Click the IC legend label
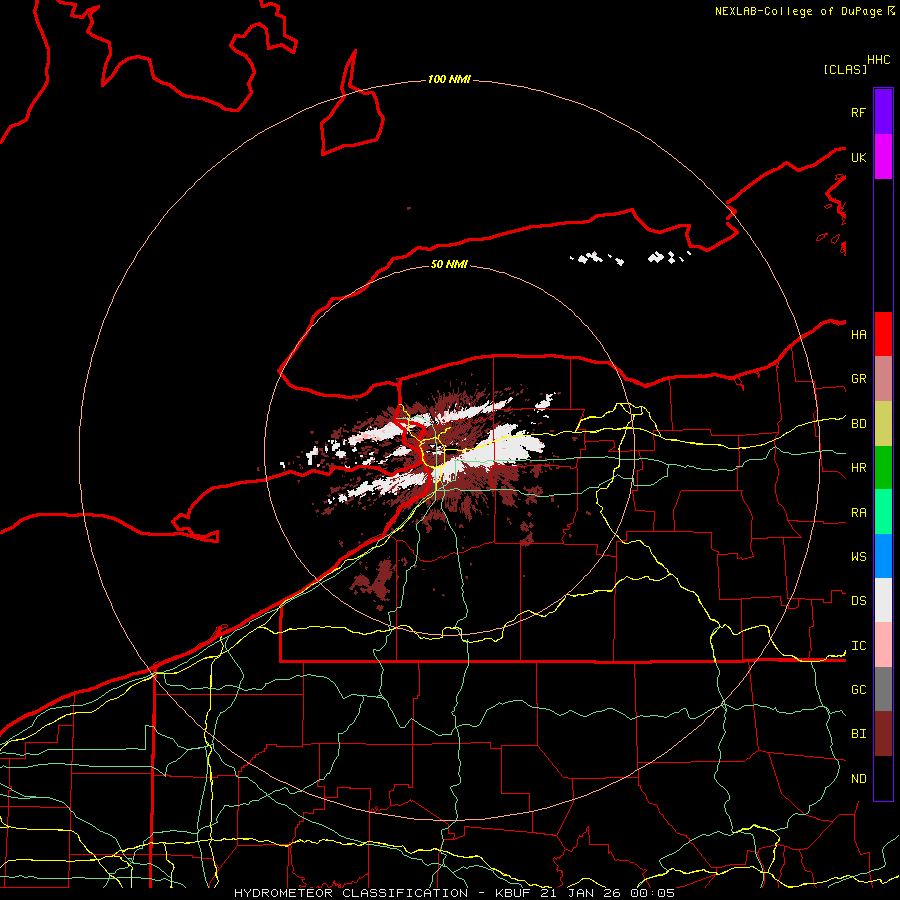The width and height of the screenshot is (900, 900). [x=858, y=646]
